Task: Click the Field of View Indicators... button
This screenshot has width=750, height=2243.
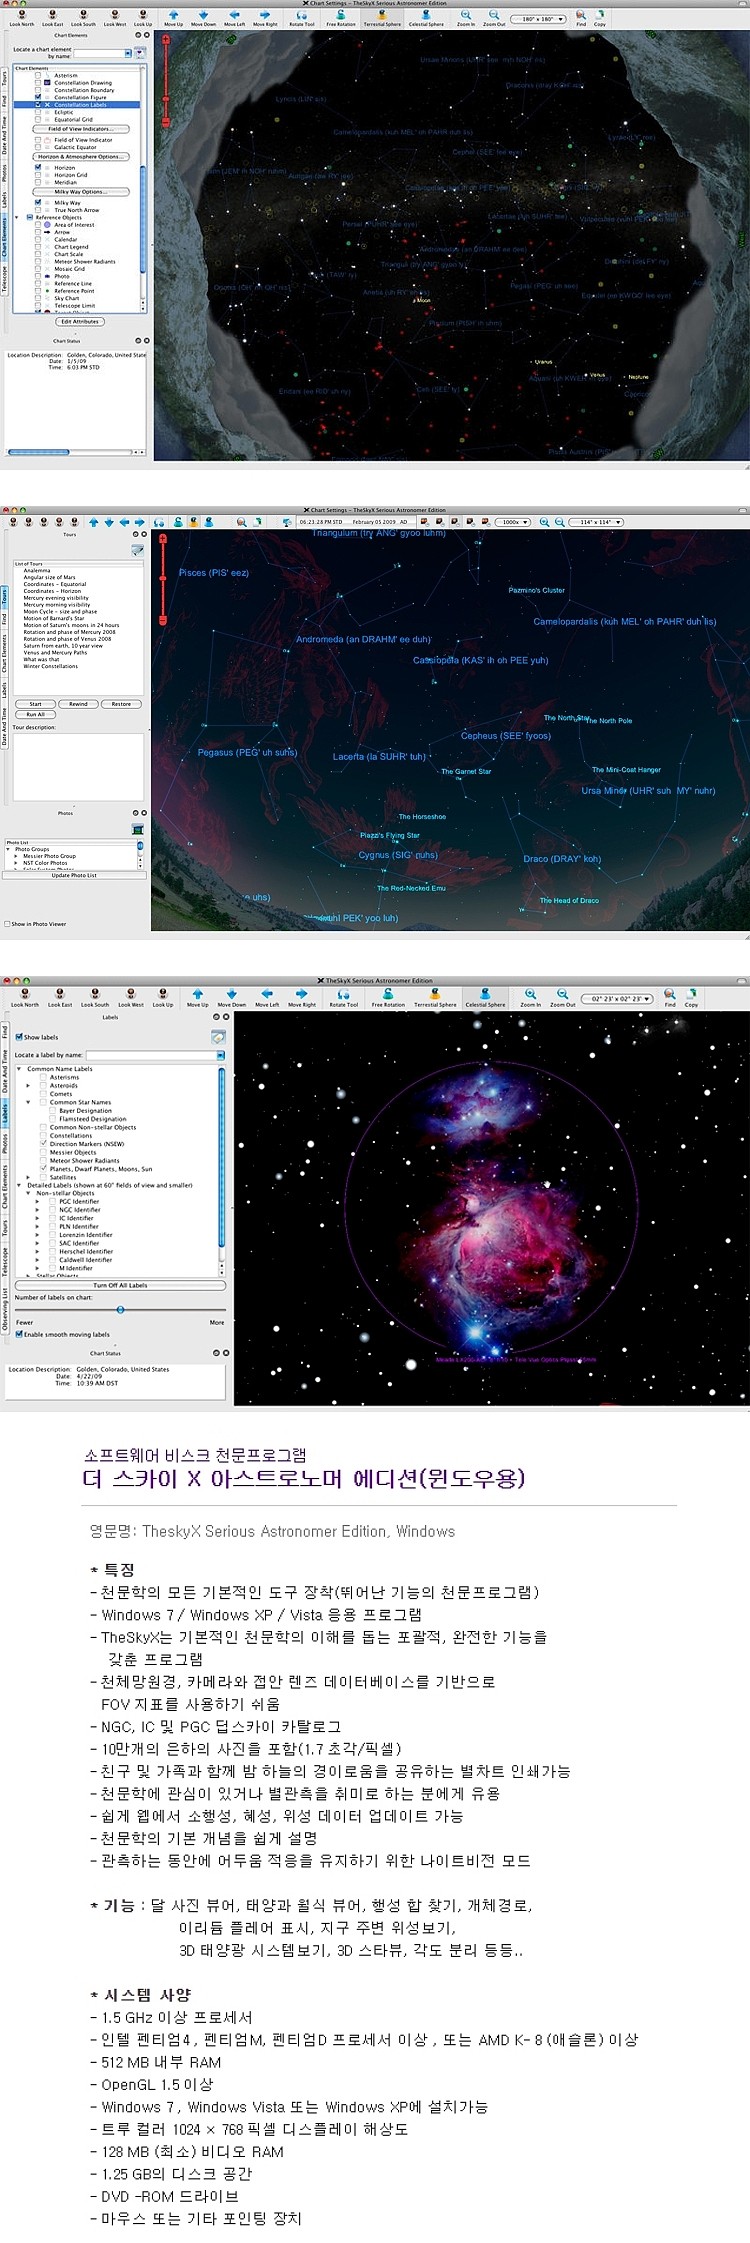Action: 80,129
